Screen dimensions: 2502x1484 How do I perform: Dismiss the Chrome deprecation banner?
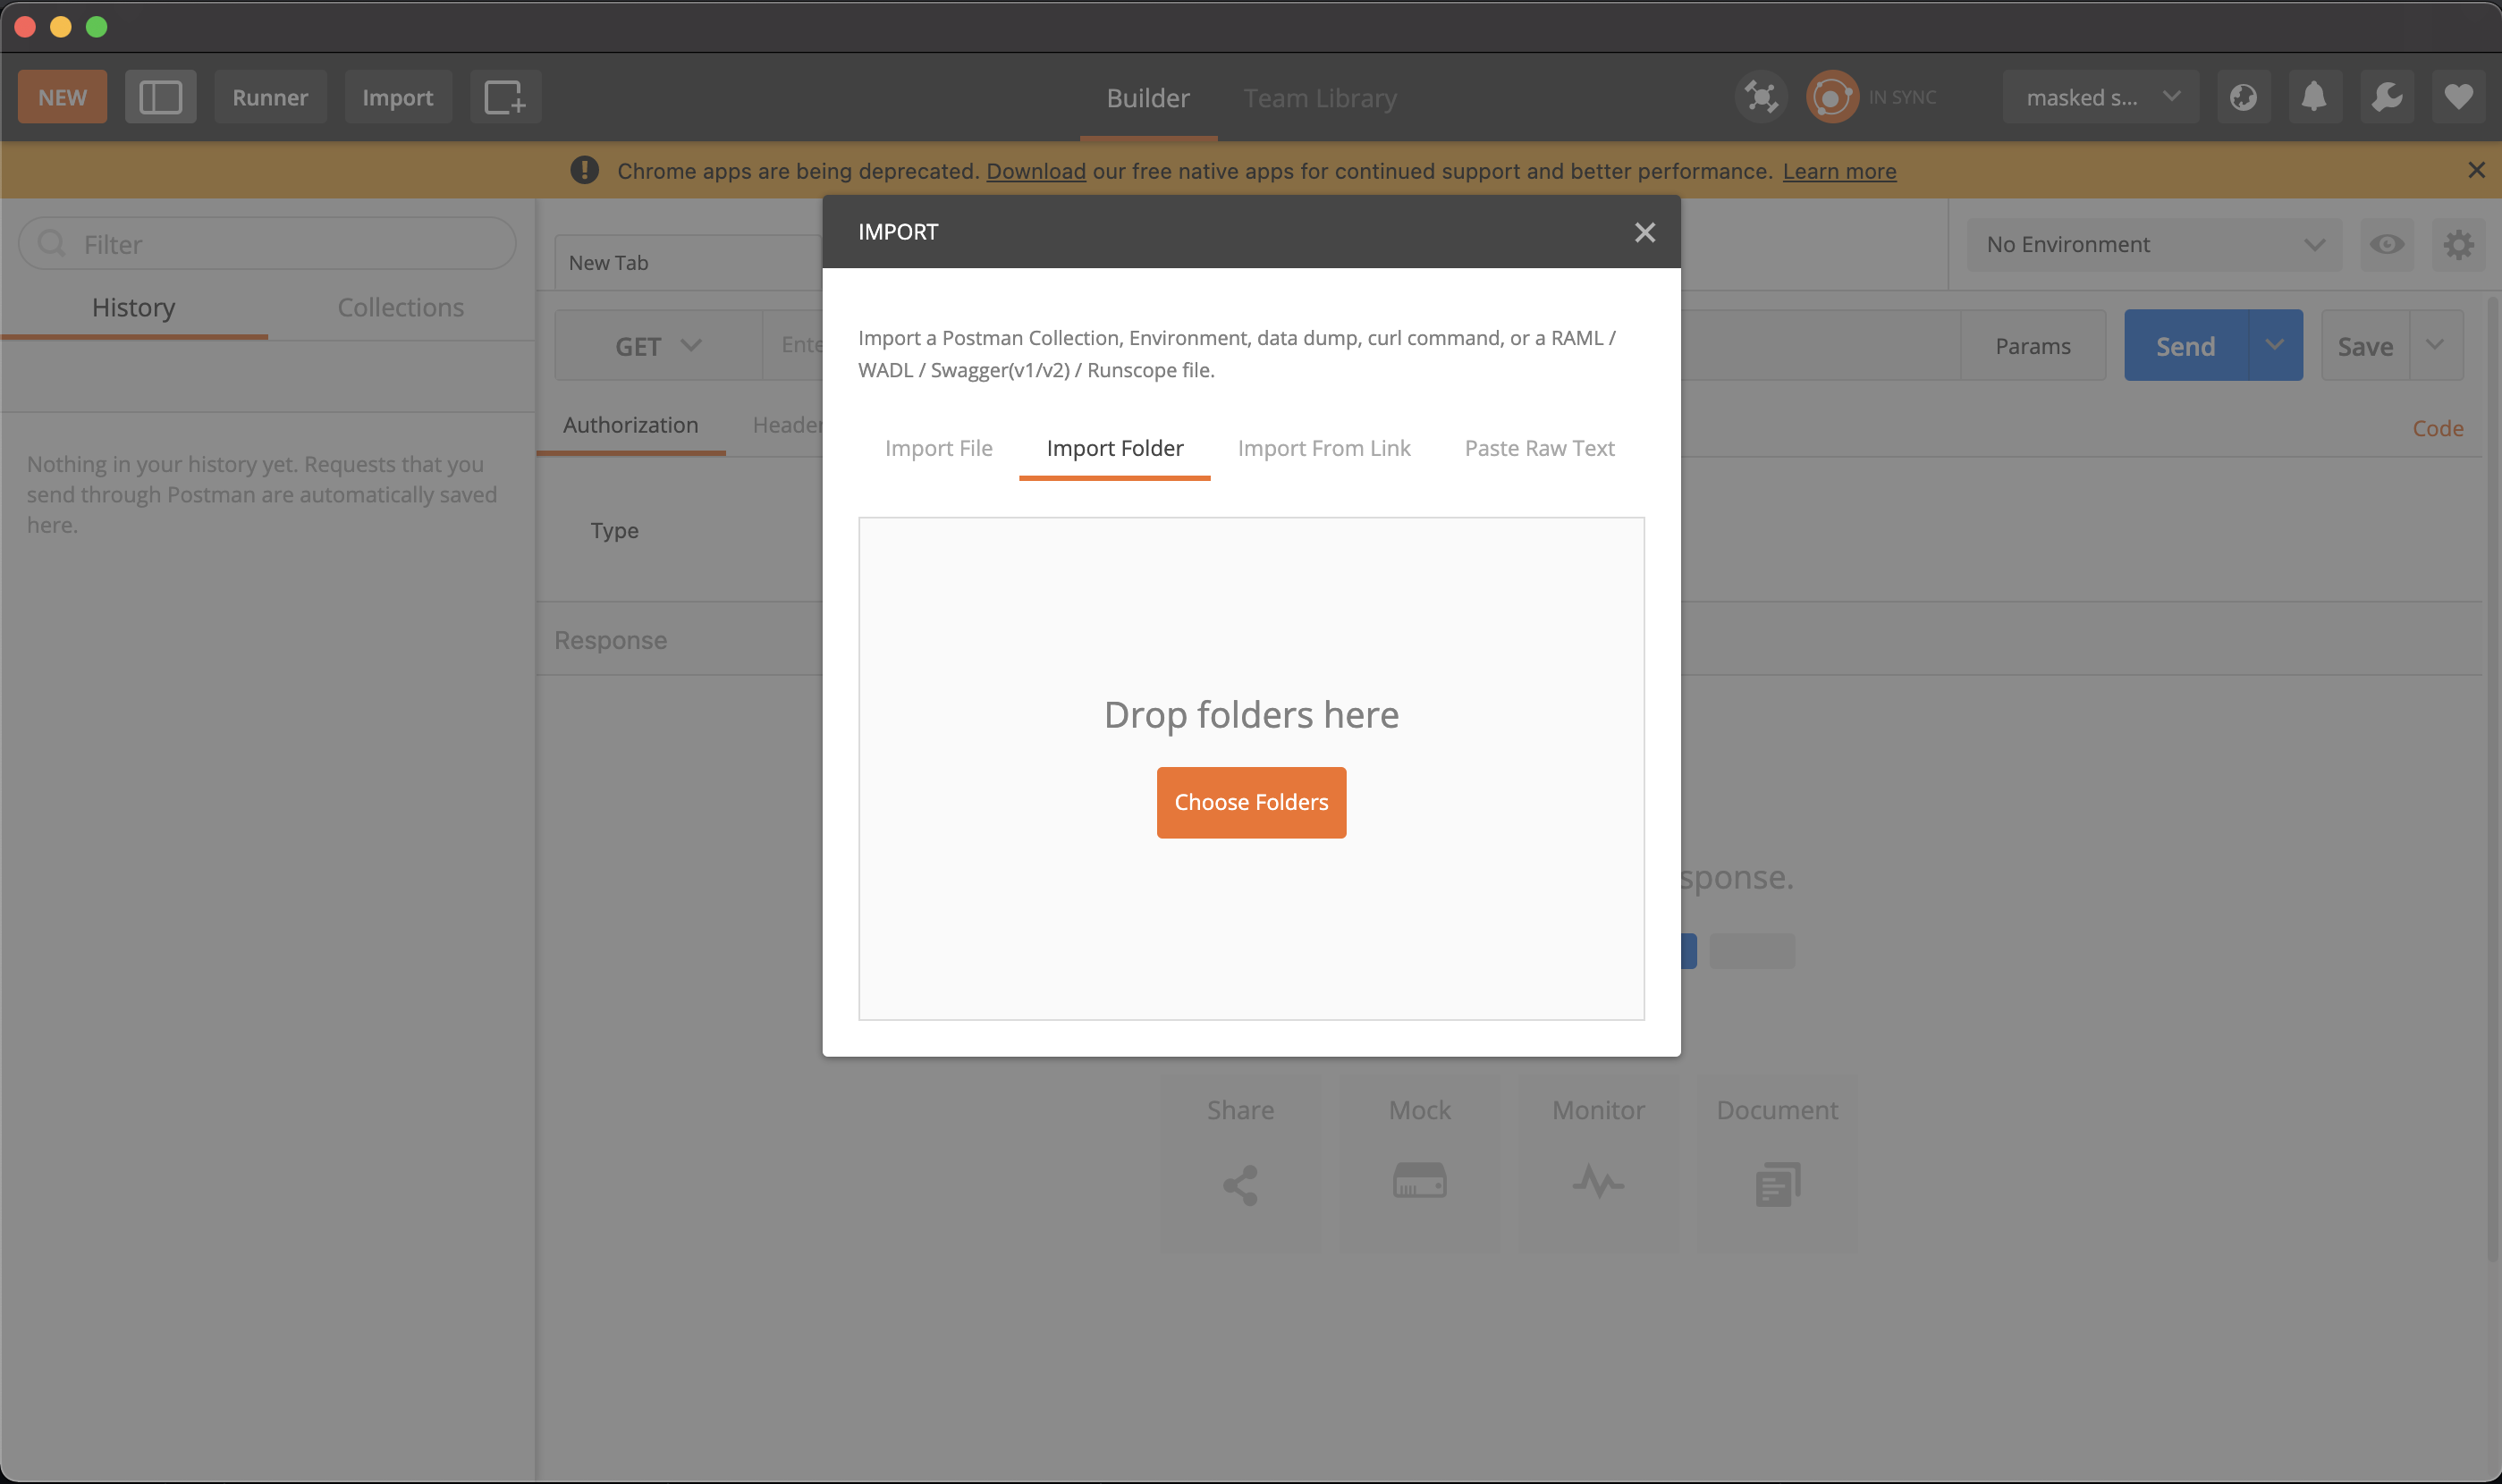(2476, 170)
